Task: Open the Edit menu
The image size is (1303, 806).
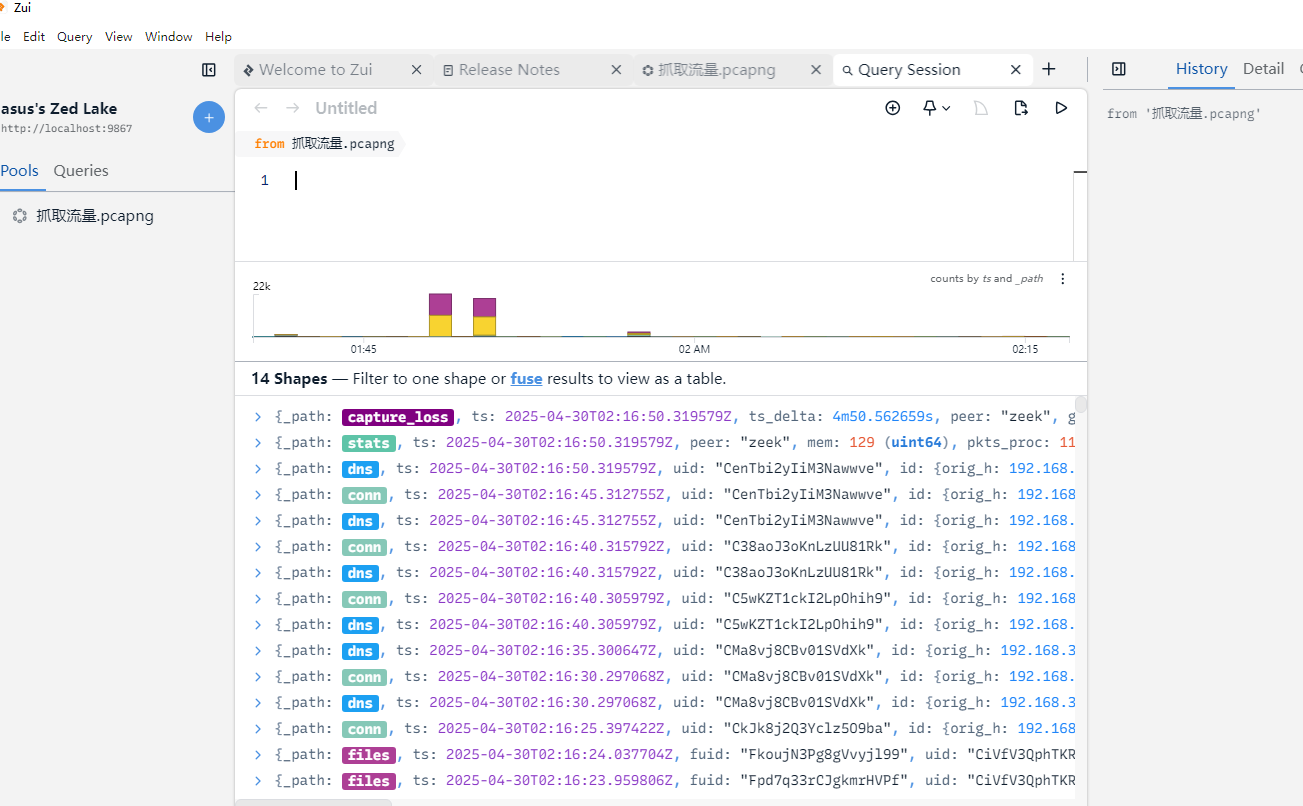Action: (x=34, y=36)
